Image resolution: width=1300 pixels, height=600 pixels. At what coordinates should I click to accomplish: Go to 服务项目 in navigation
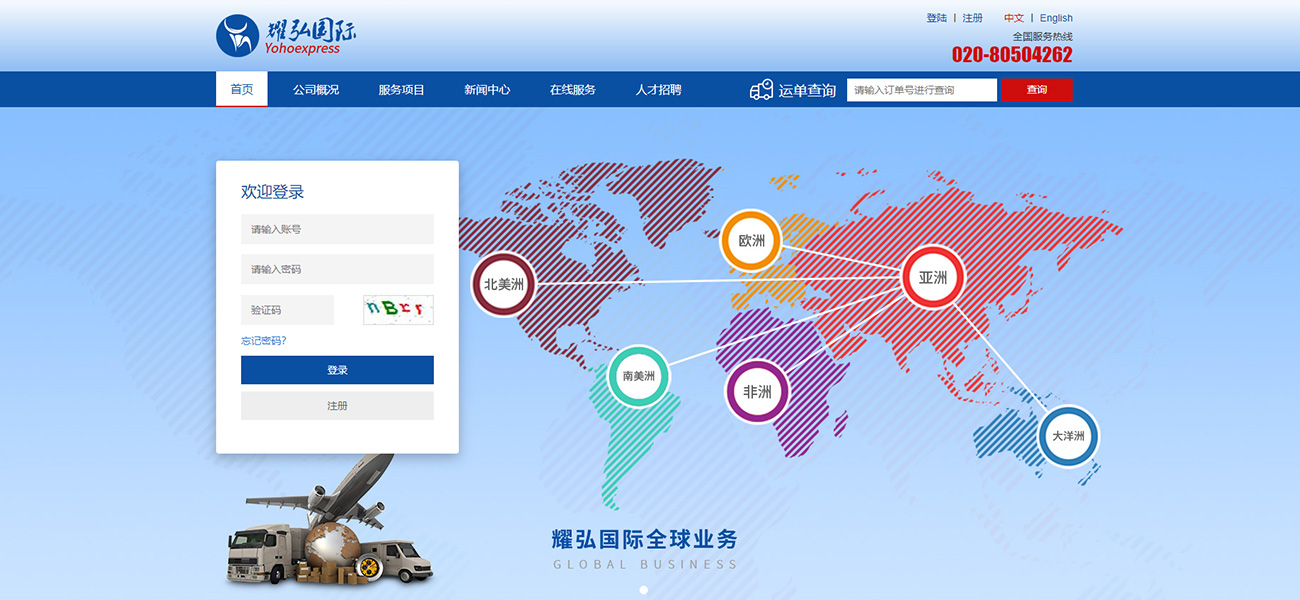(x=401, y=90)
